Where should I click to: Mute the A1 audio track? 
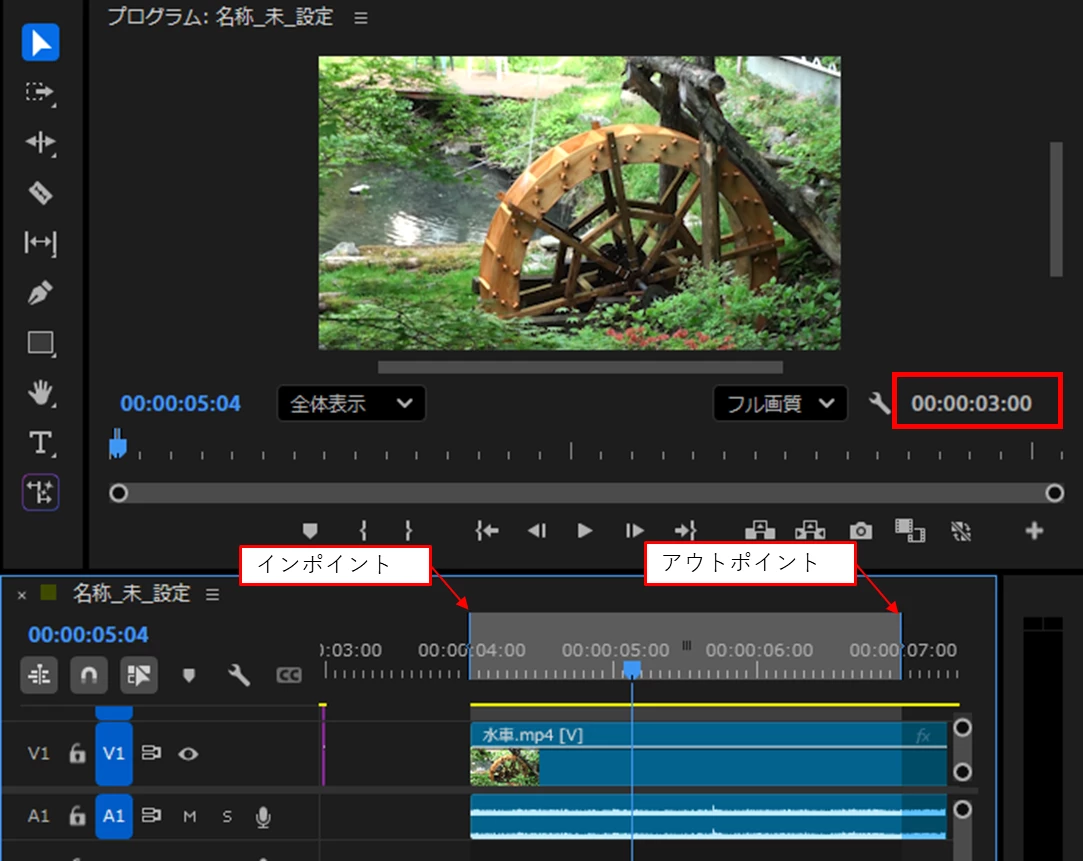click(x=189, y=817)
